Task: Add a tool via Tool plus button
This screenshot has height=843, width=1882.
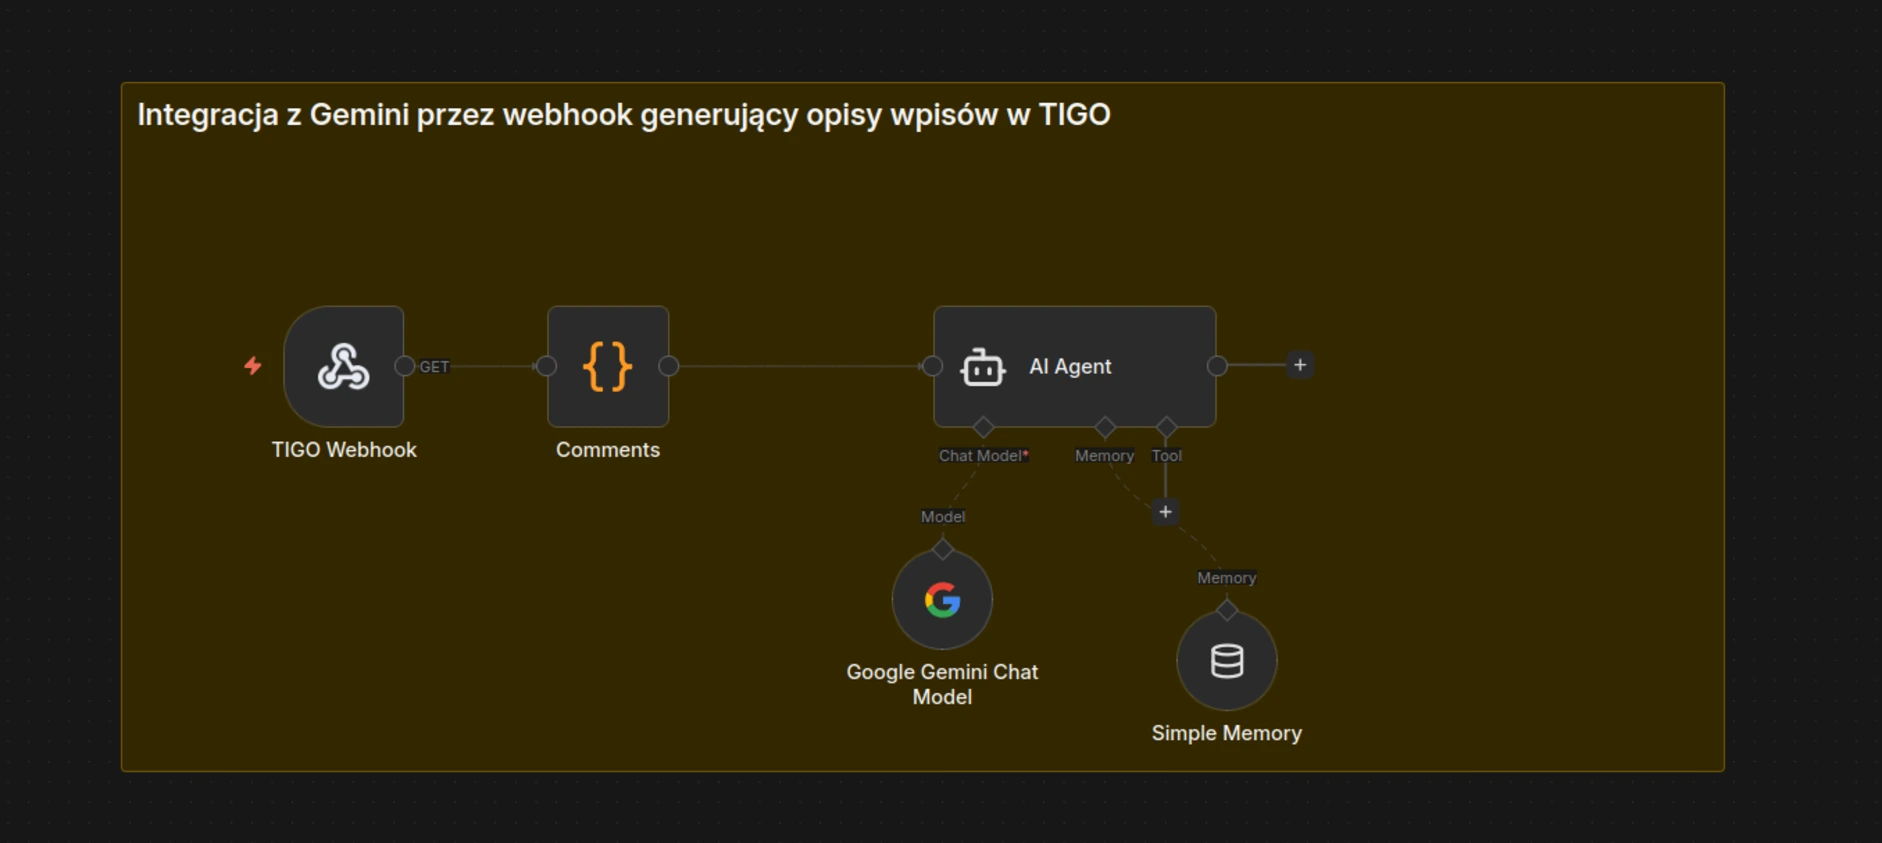Action: [1165, 512]
